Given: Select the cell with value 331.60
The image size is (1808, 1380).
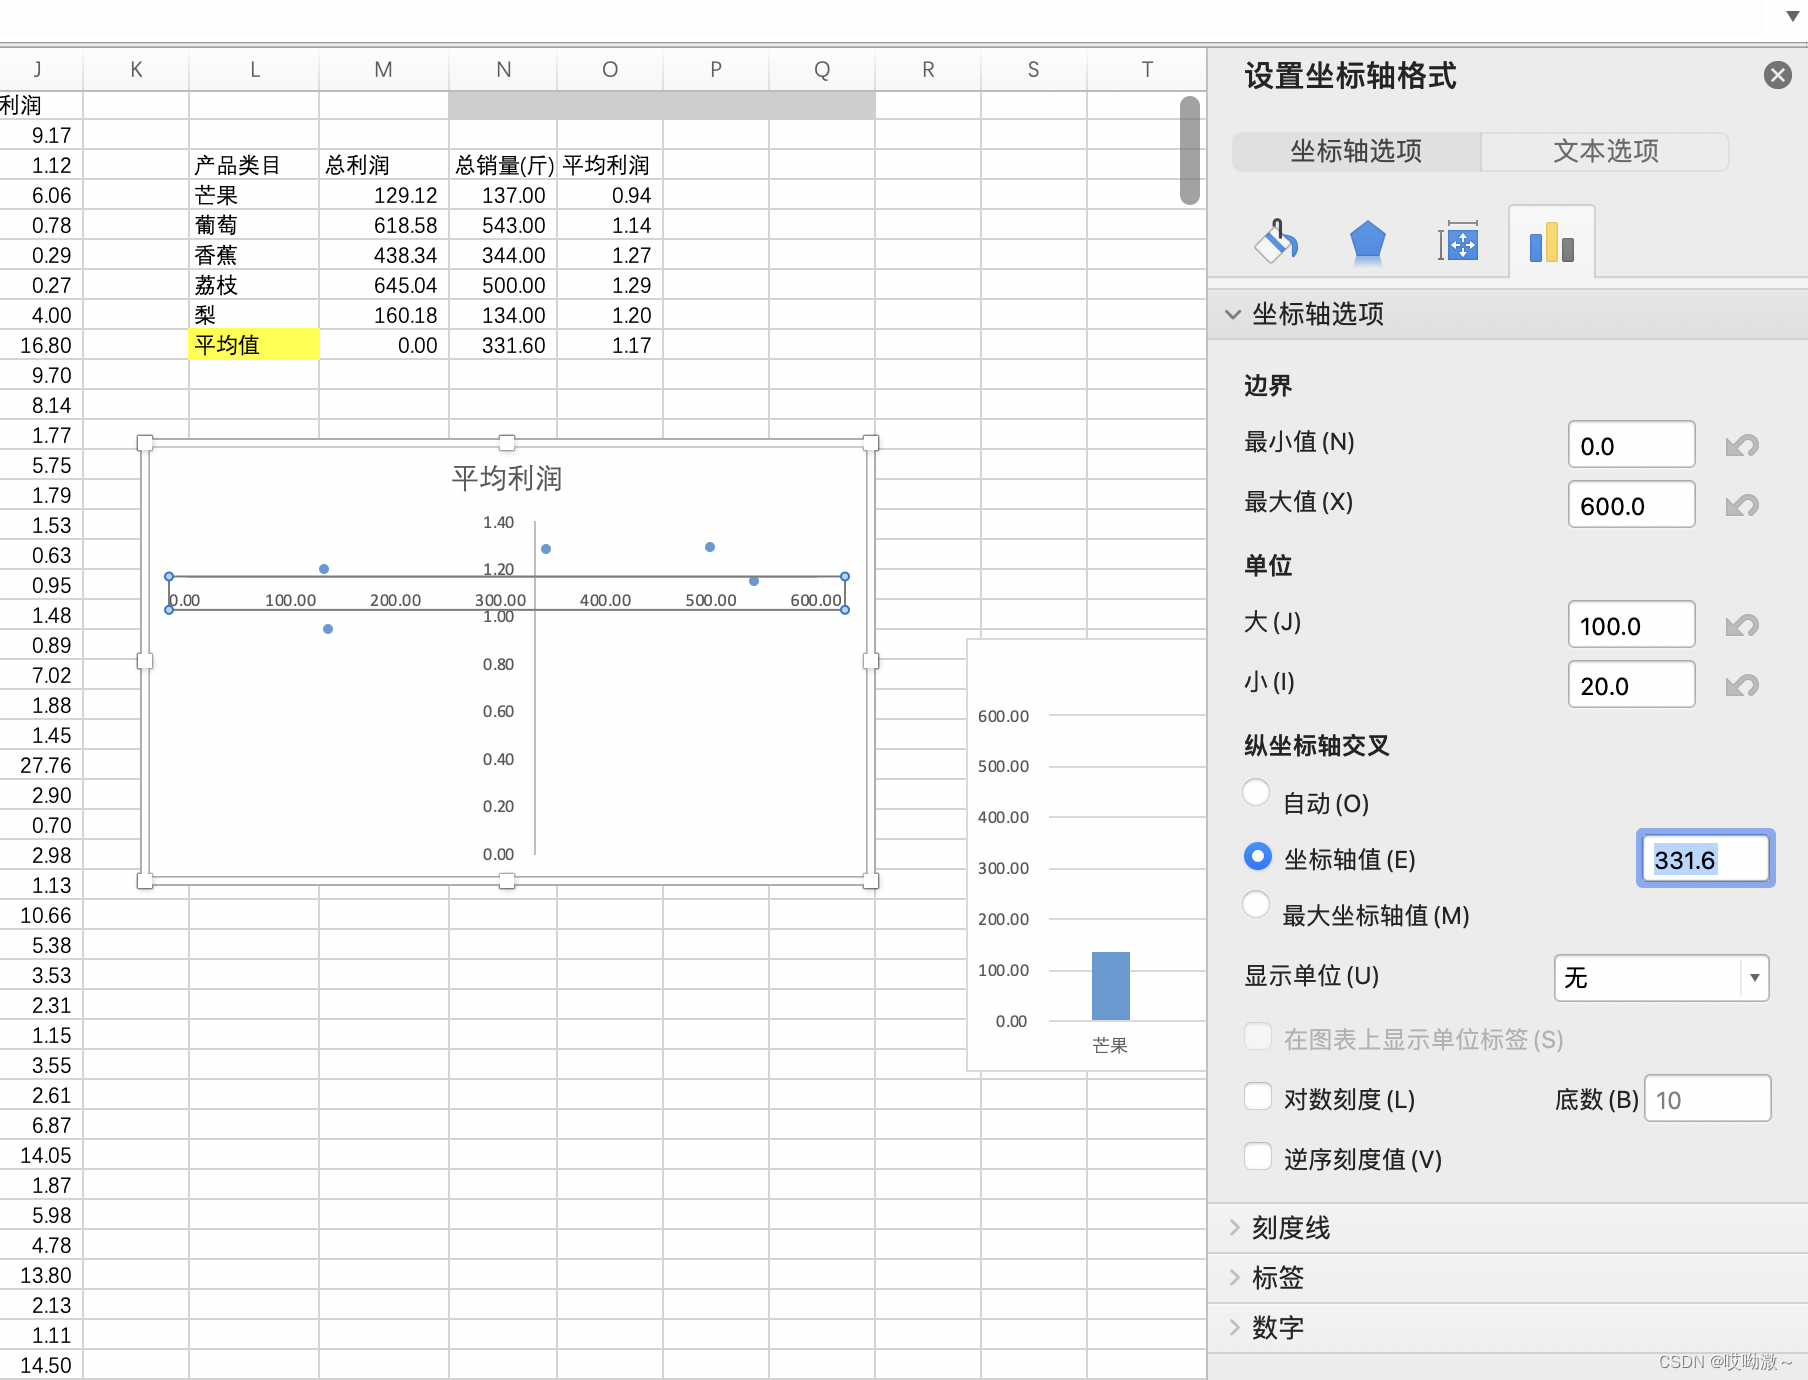Looking at the screenshot, I should pos(503,345).
